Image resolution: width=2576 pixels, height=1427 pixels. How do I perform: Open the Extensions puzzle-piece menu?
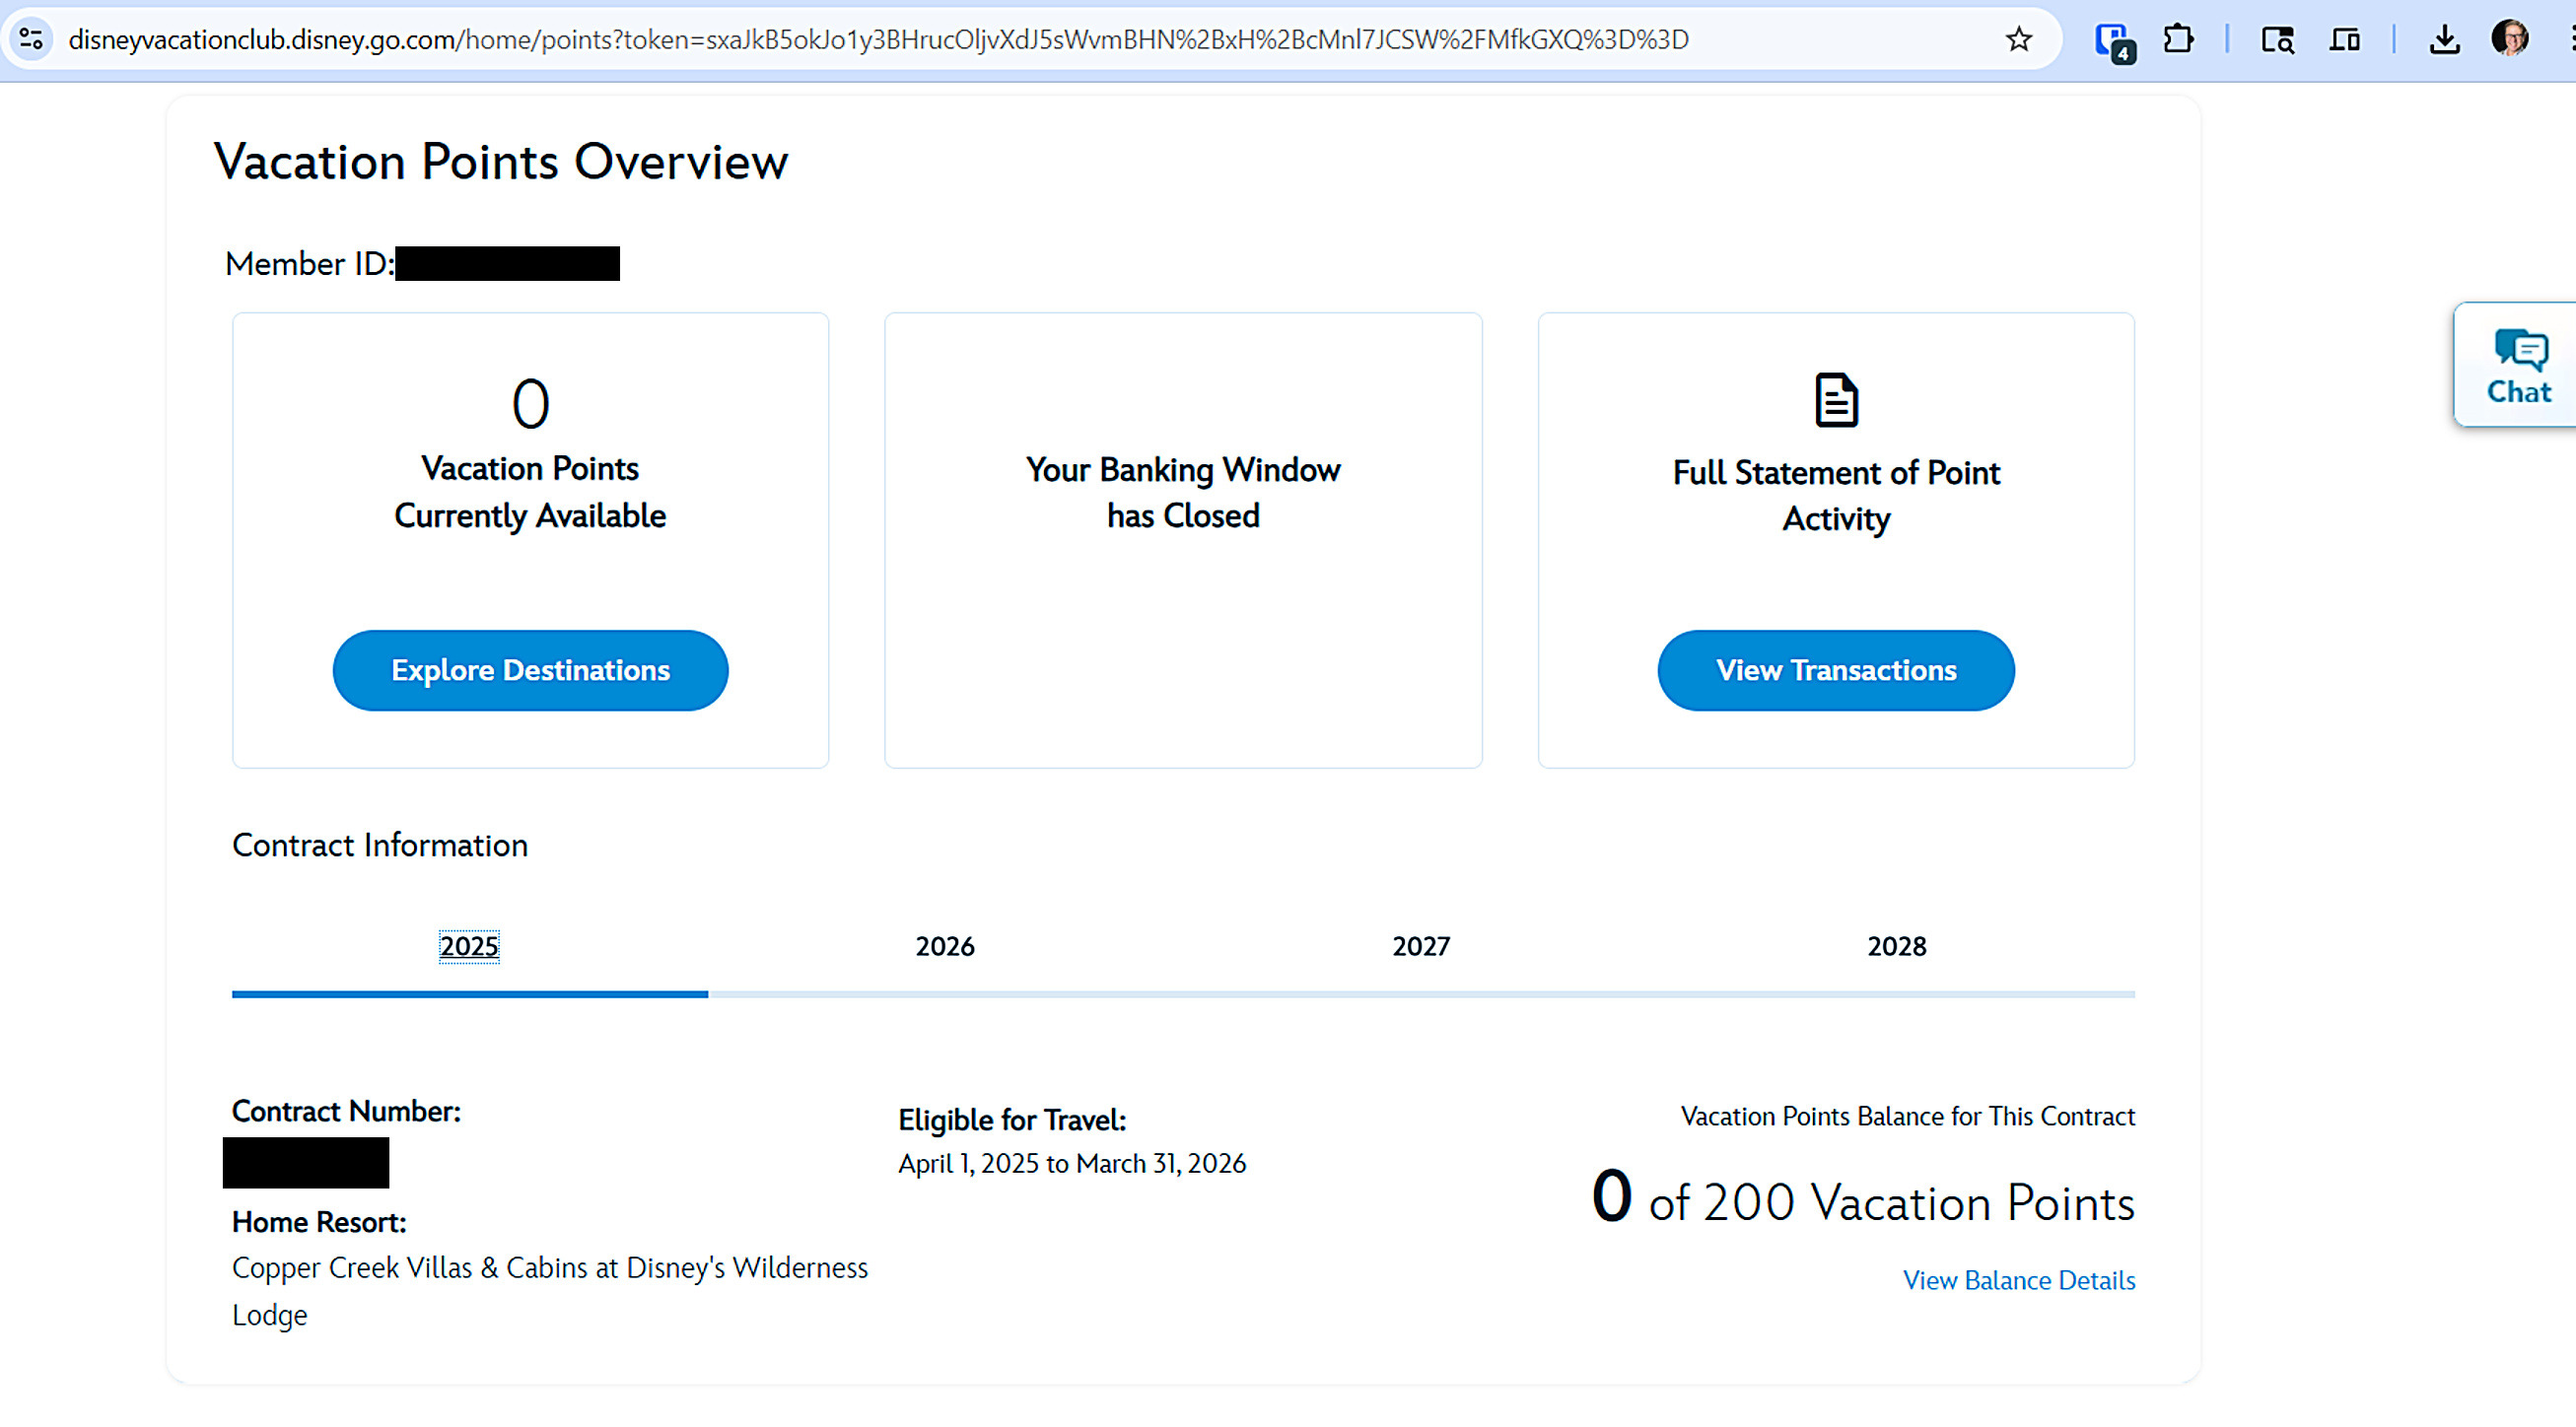(2178, 39)
